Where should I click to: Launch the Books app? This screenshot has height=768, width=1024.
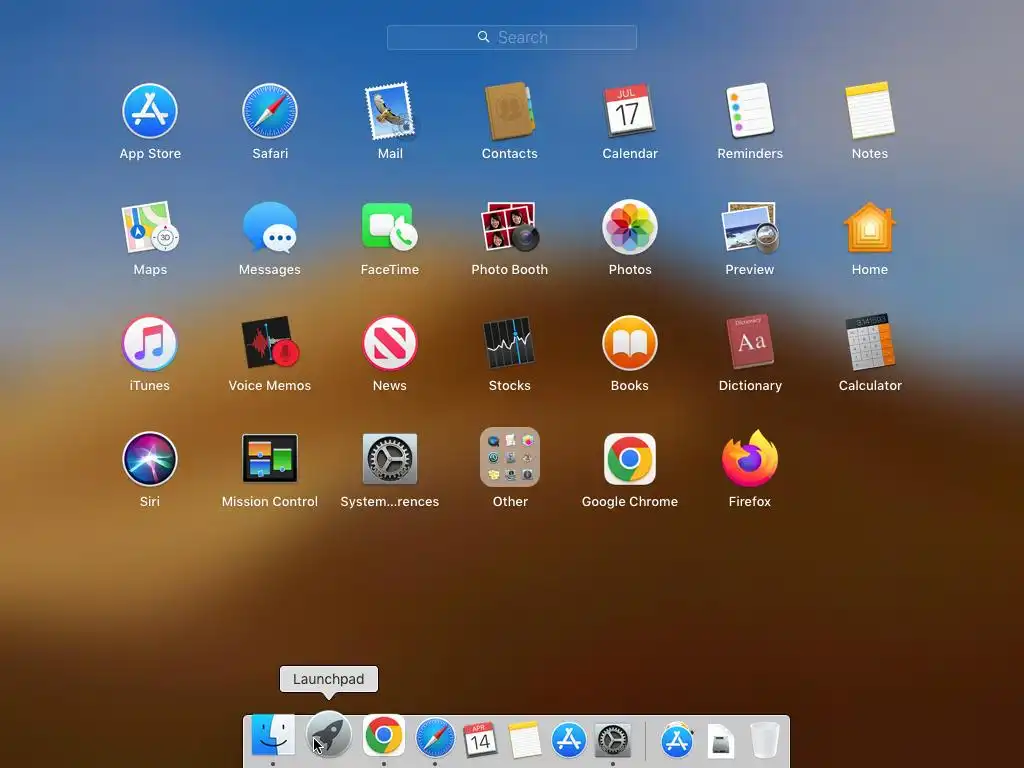(630, 344)
